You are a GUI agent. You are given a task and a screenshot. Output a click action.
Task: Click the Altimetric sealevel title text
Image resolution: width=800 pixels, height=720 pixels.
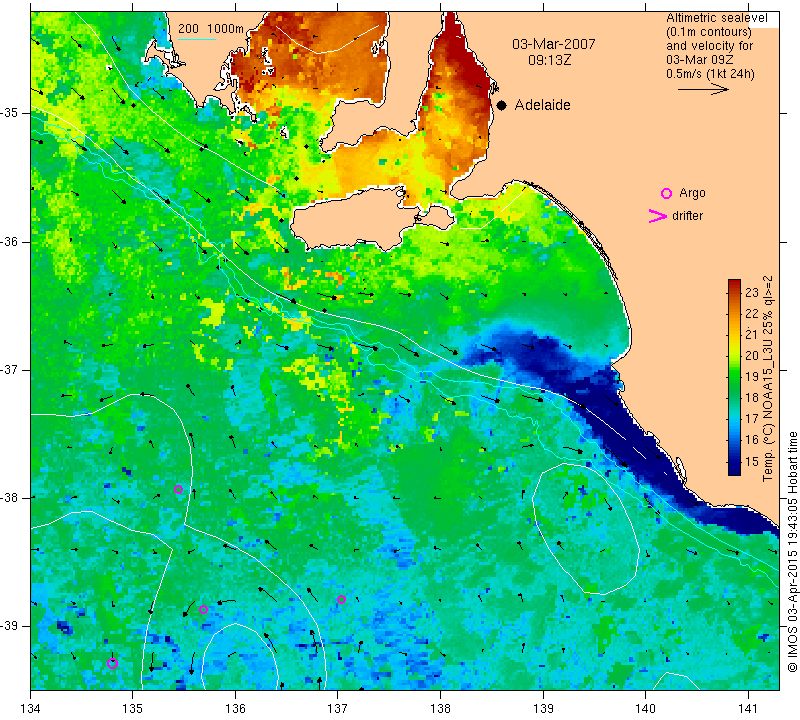[x=717, y=18]
